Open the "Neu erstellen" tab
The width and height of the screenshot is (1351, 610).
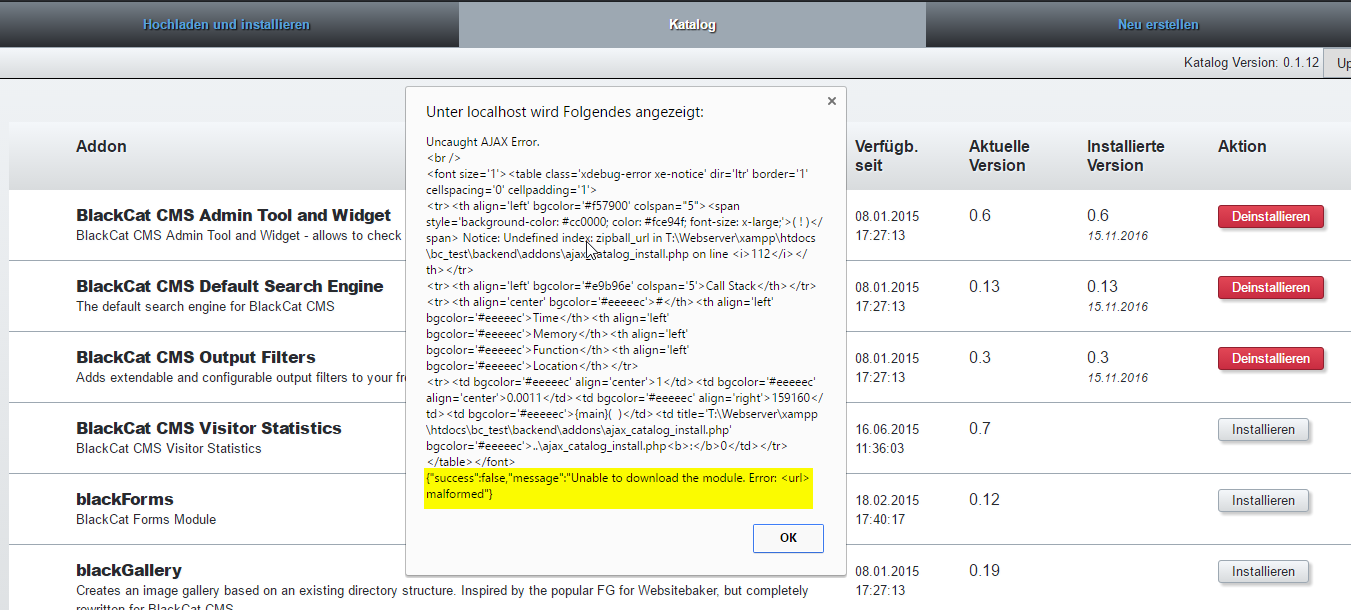1157,24
